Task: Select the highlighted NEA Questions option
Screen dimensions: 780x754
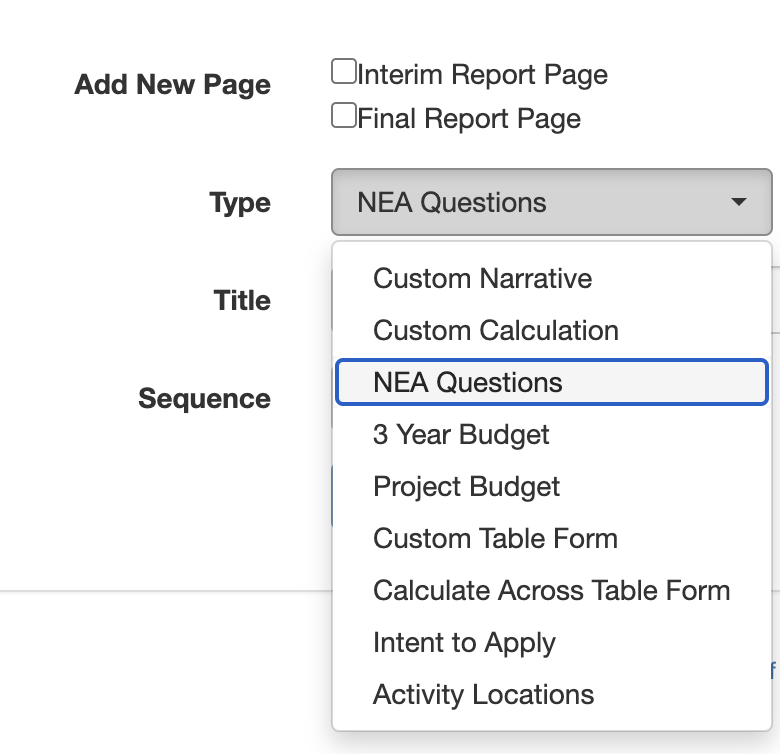Action: coord(552,382)
